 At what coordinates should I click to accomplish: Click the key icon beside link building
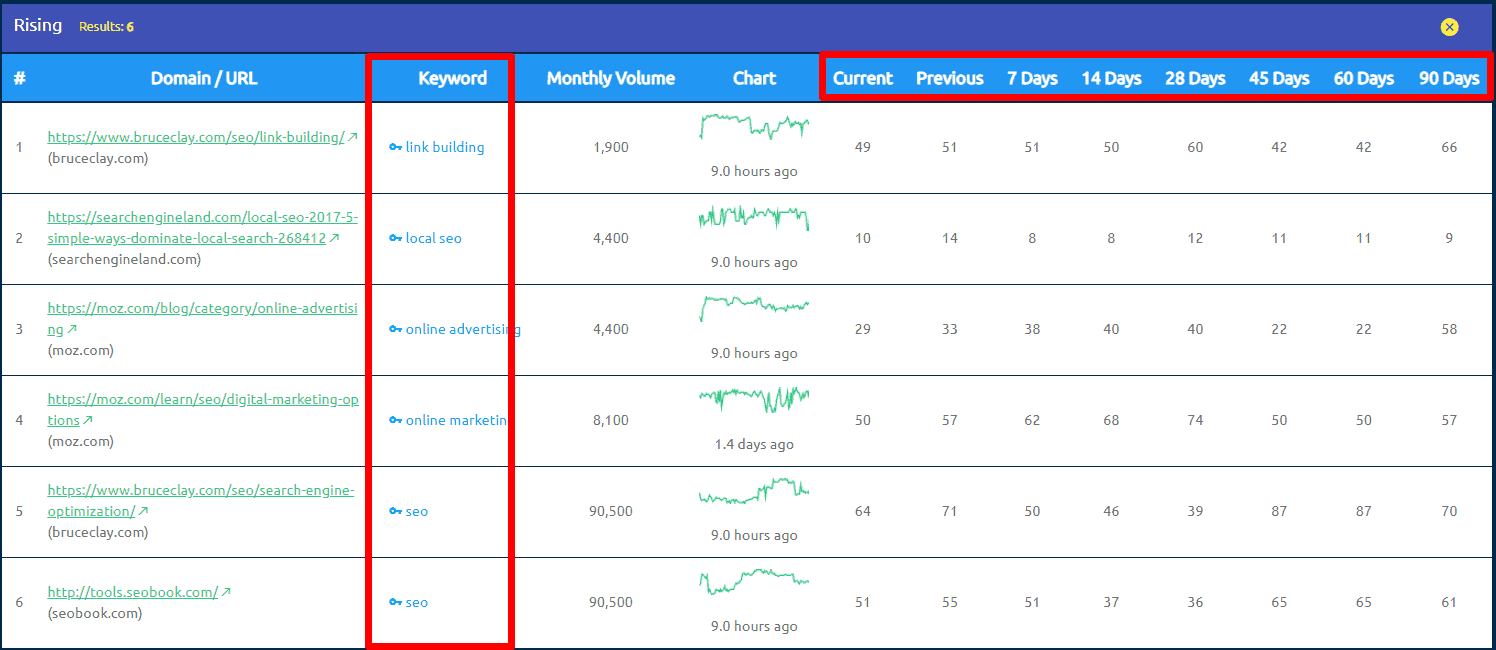click(x=396, y=148)
